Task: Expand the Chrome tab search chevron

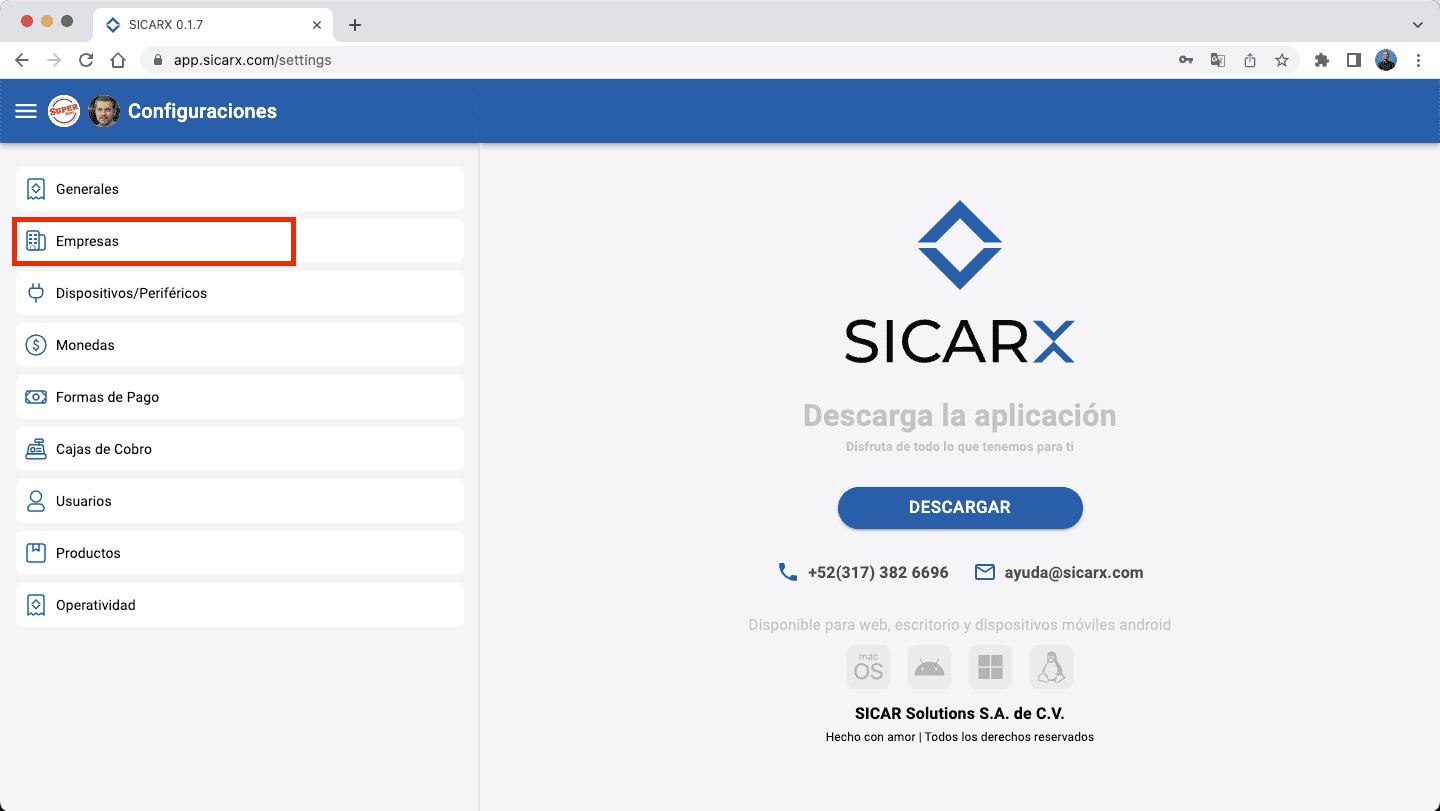Action: [1417, 24]
